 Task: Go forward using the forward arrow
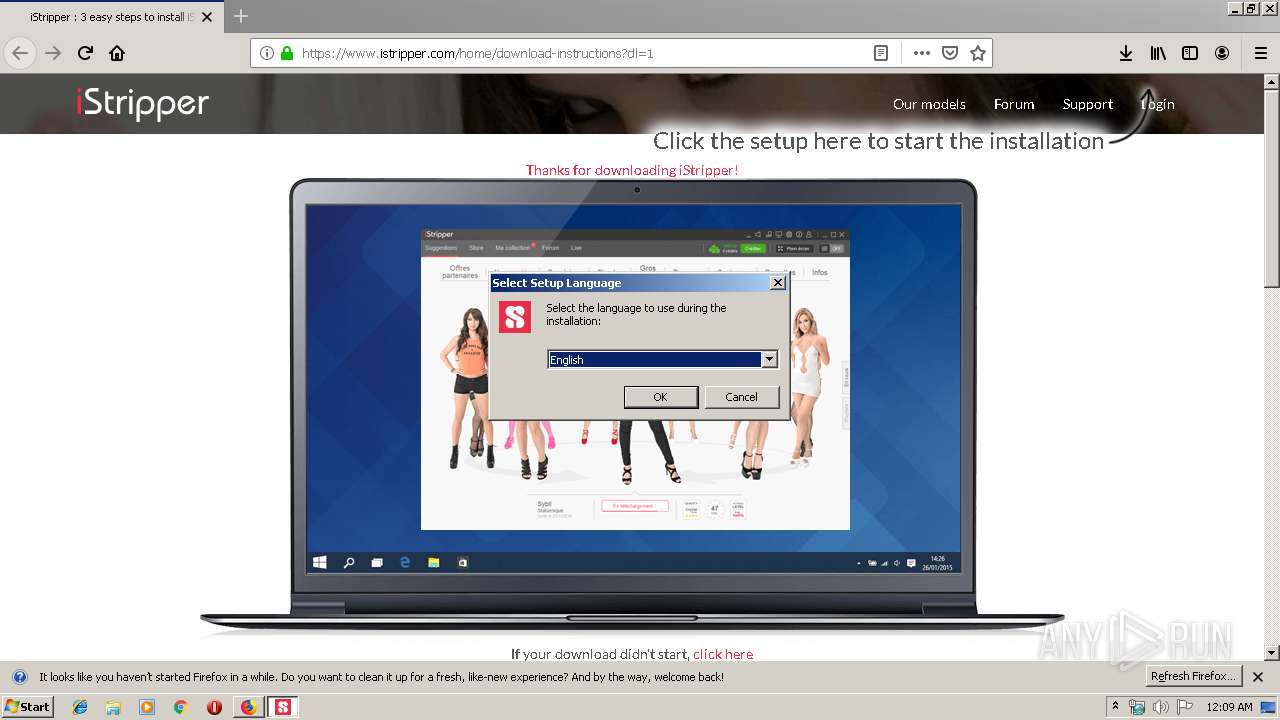[x=53, y=53]
